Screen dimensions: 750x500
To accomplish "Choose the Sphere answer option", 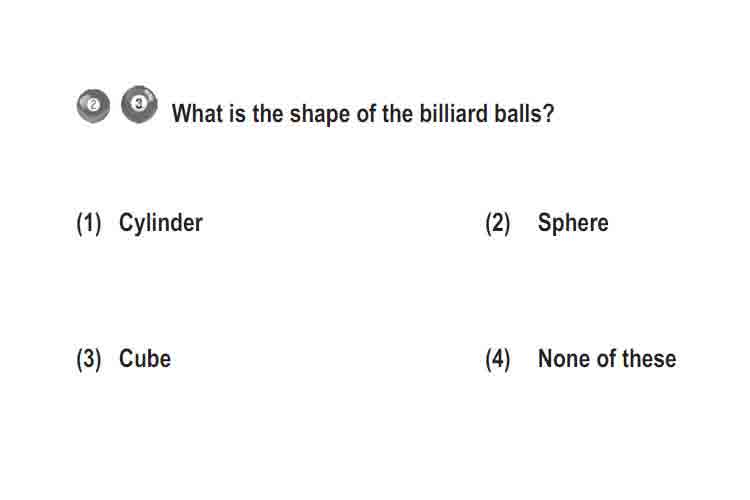I will [x=573, y=223].
